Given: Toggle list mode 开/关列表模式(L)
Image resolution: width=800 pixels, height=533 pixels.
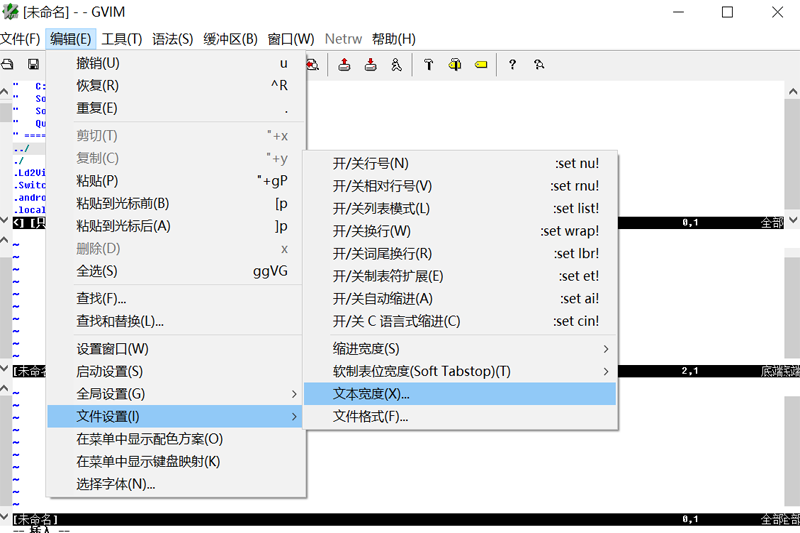Looking at the screenshot, I should (461, 208).
